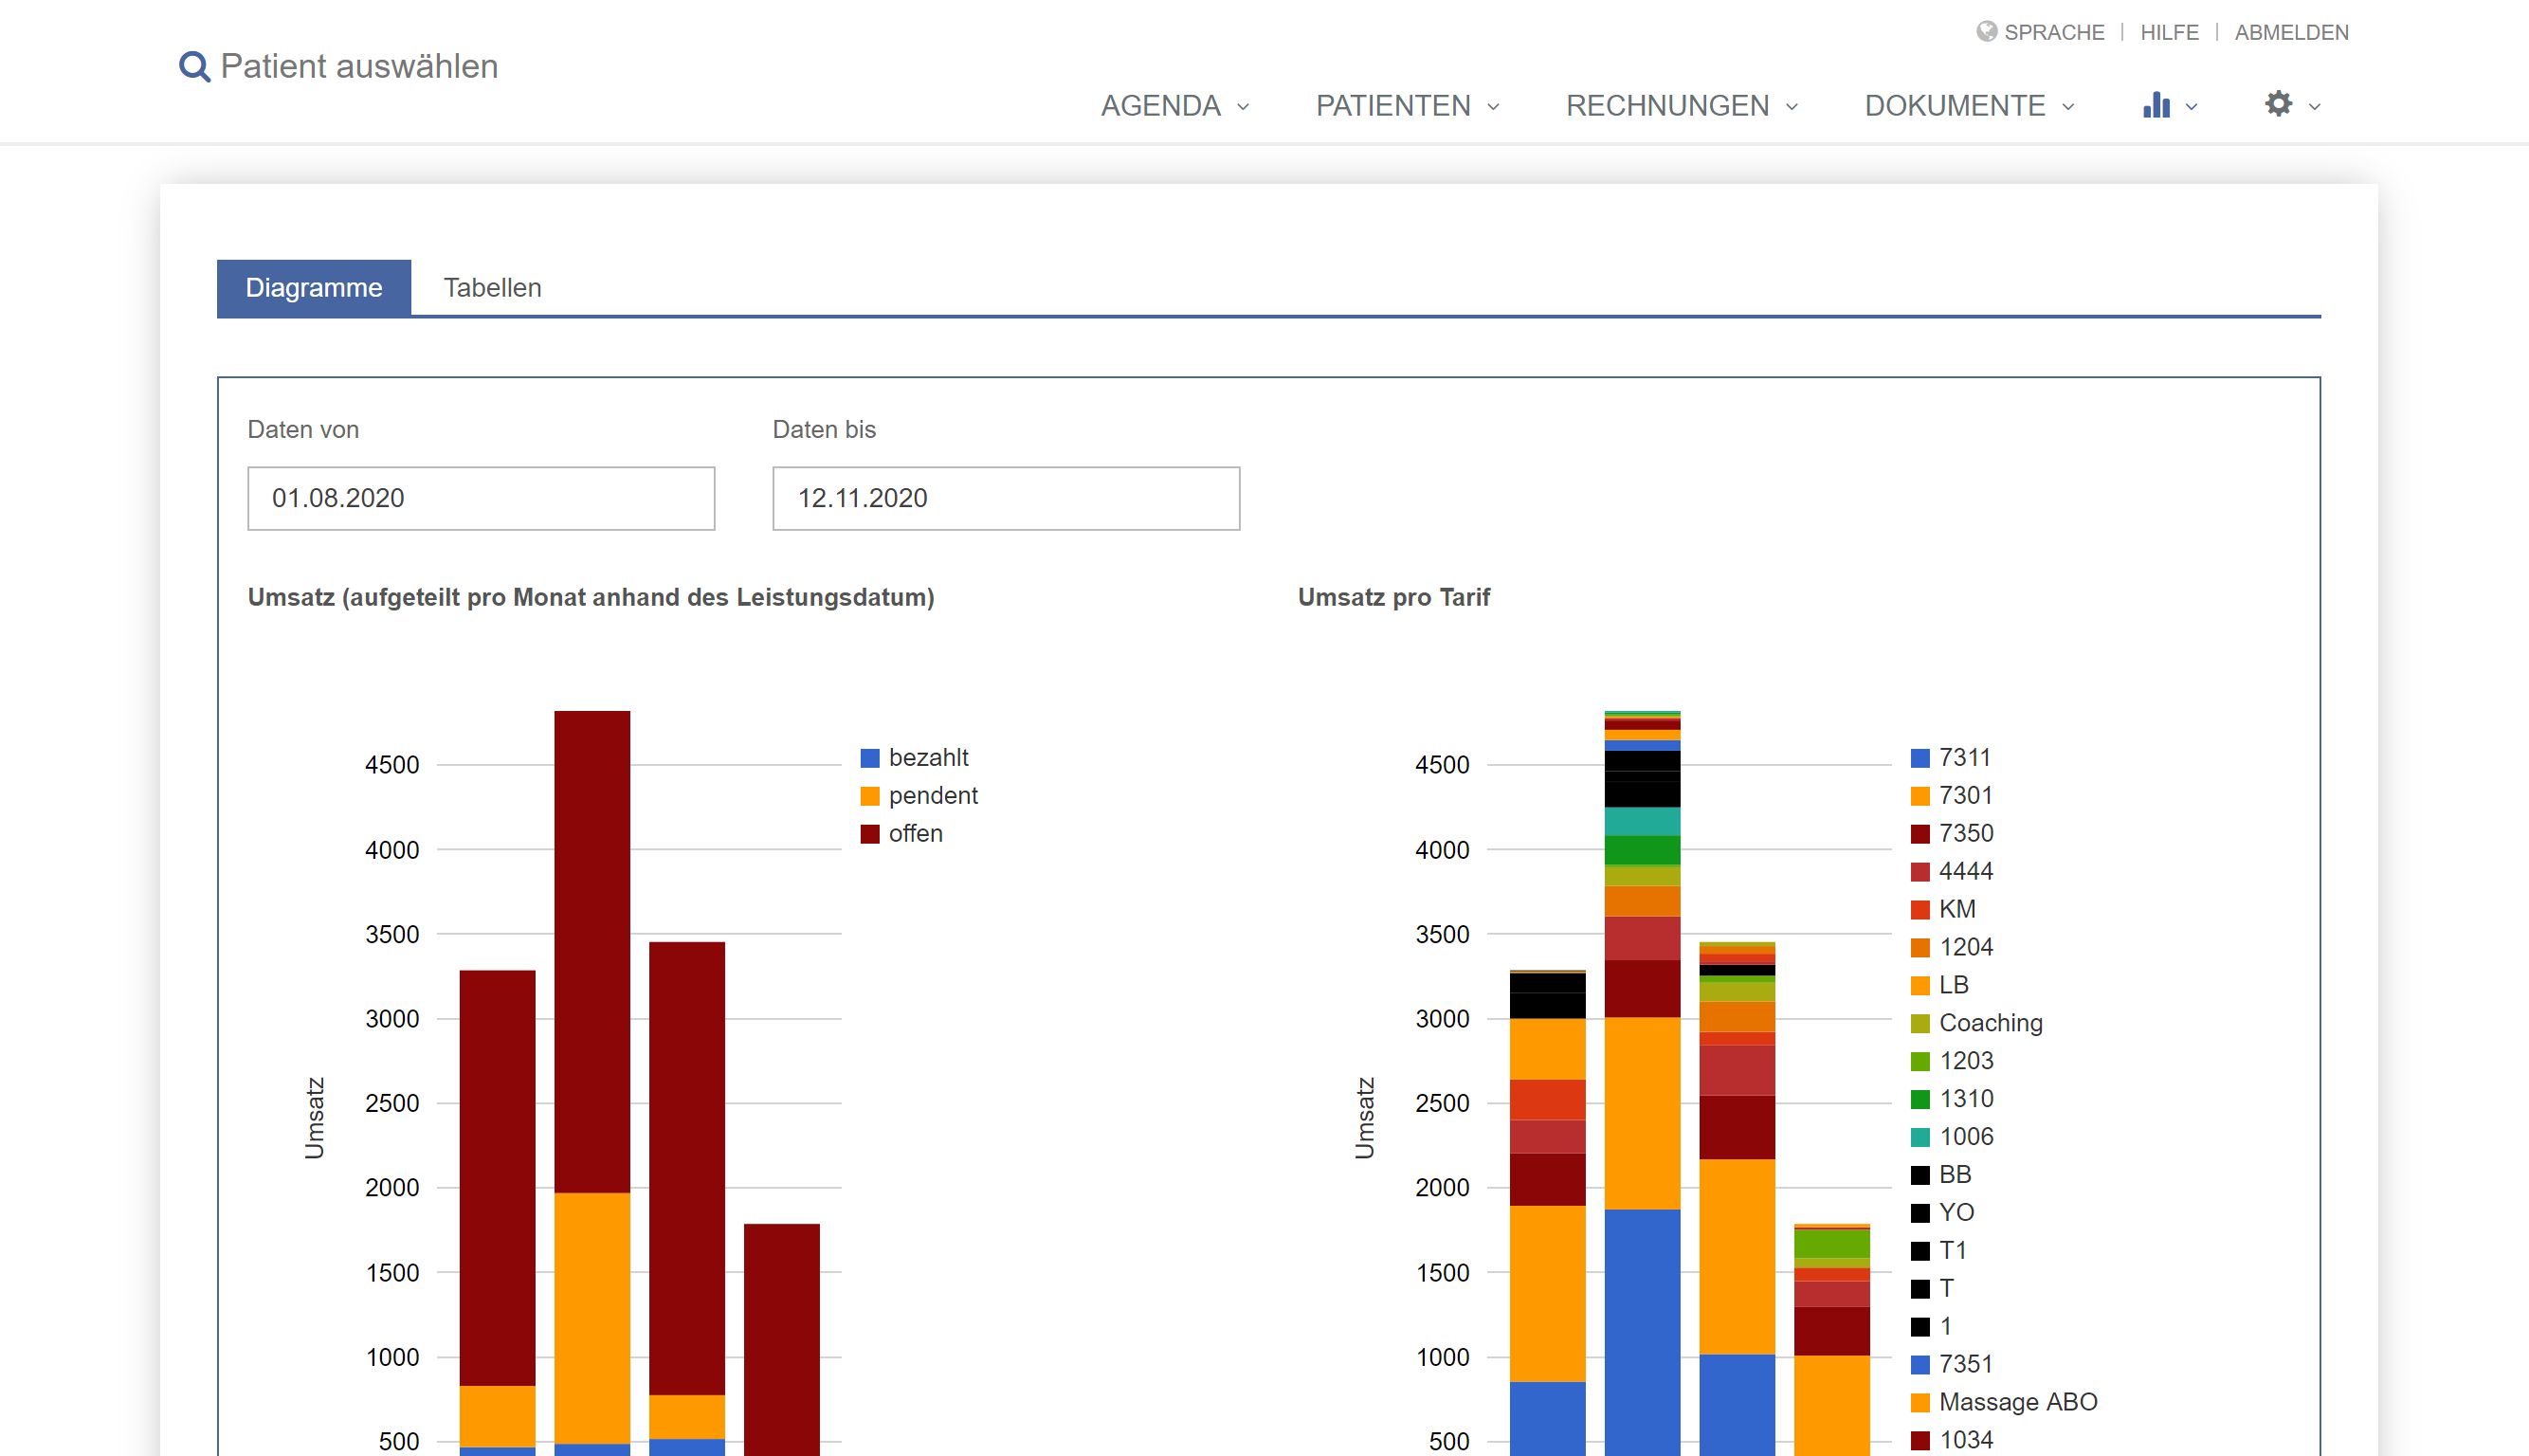Click the chevron beside the statistics icon

2191,107
